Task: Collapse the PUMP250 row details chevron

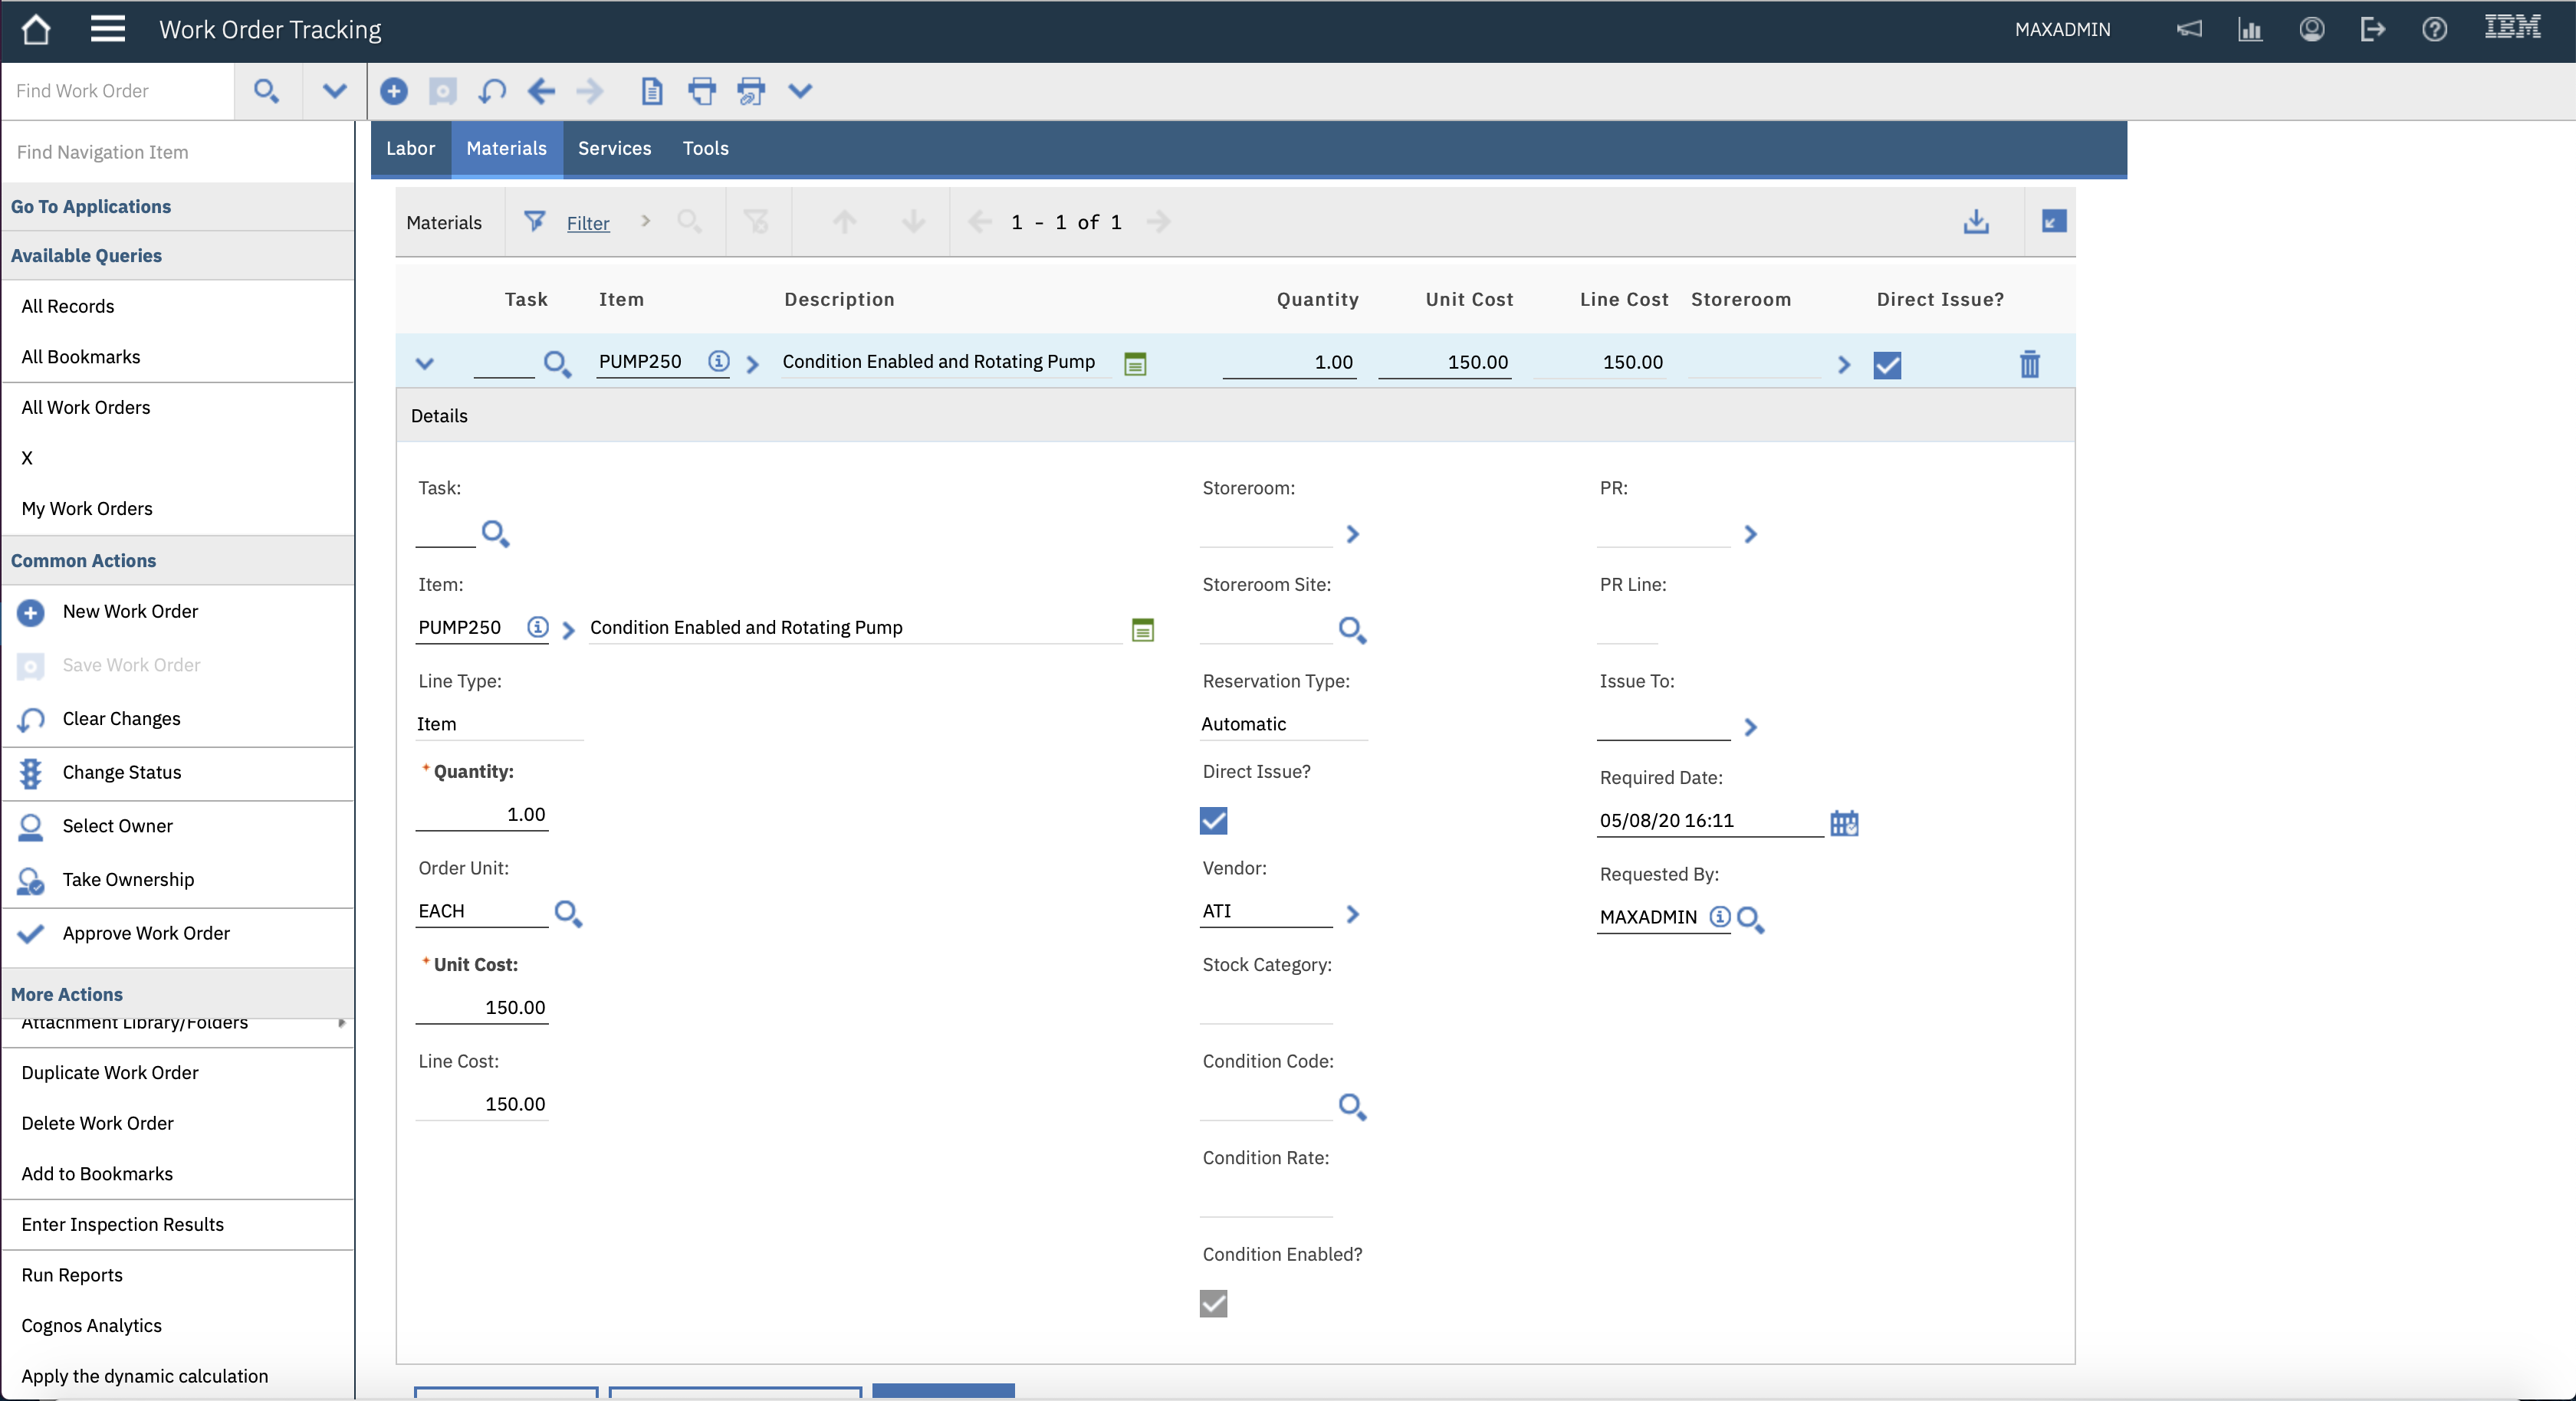Action: pyautogui.click(x=425, y=363)
